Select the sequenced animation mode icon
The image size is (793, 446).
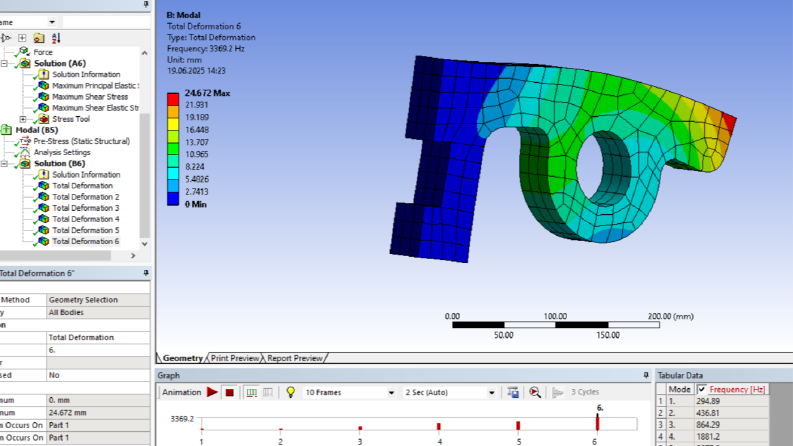tap(268, 392)
